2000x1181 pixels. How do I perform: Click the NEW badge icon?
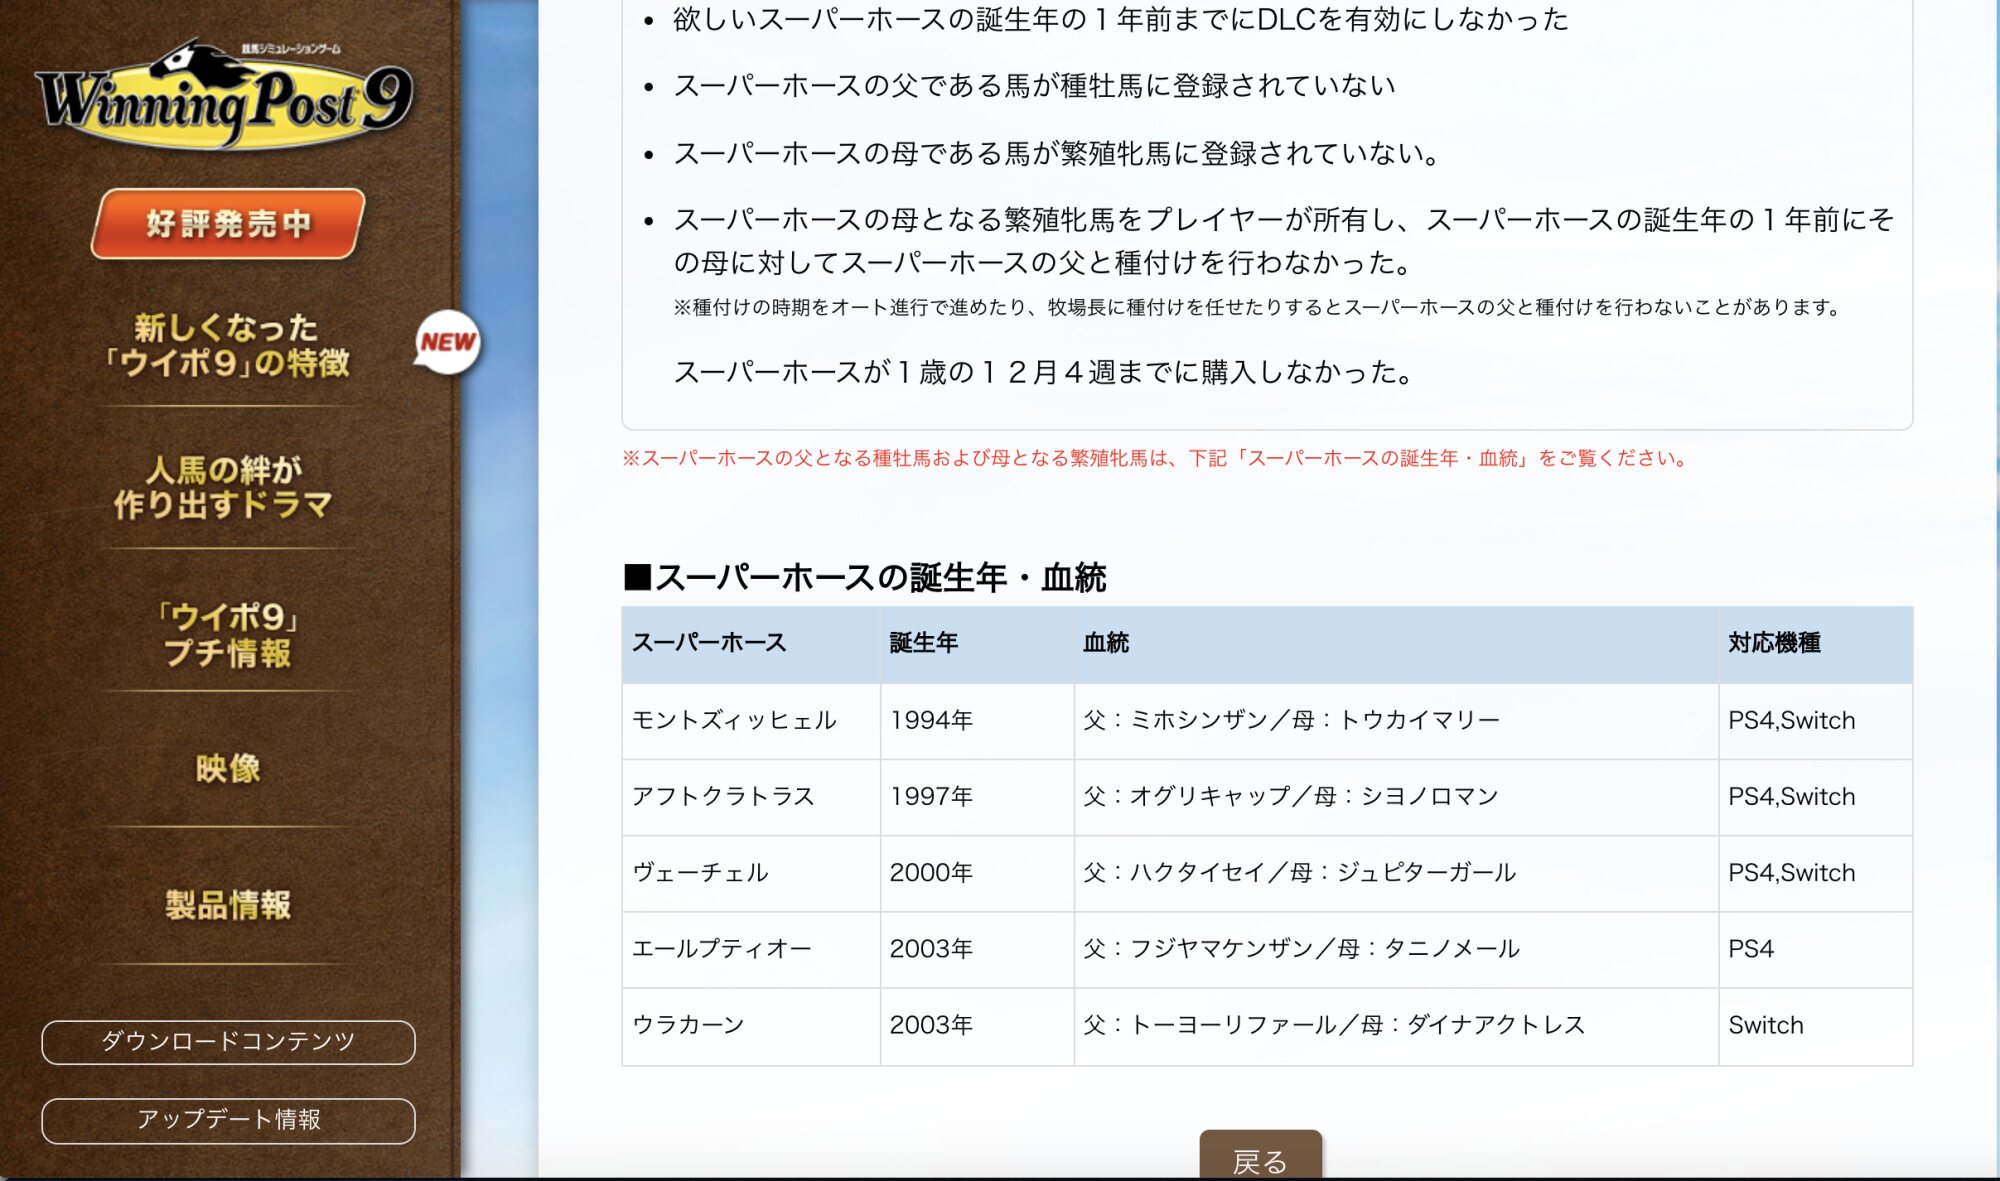click(447, 342)
